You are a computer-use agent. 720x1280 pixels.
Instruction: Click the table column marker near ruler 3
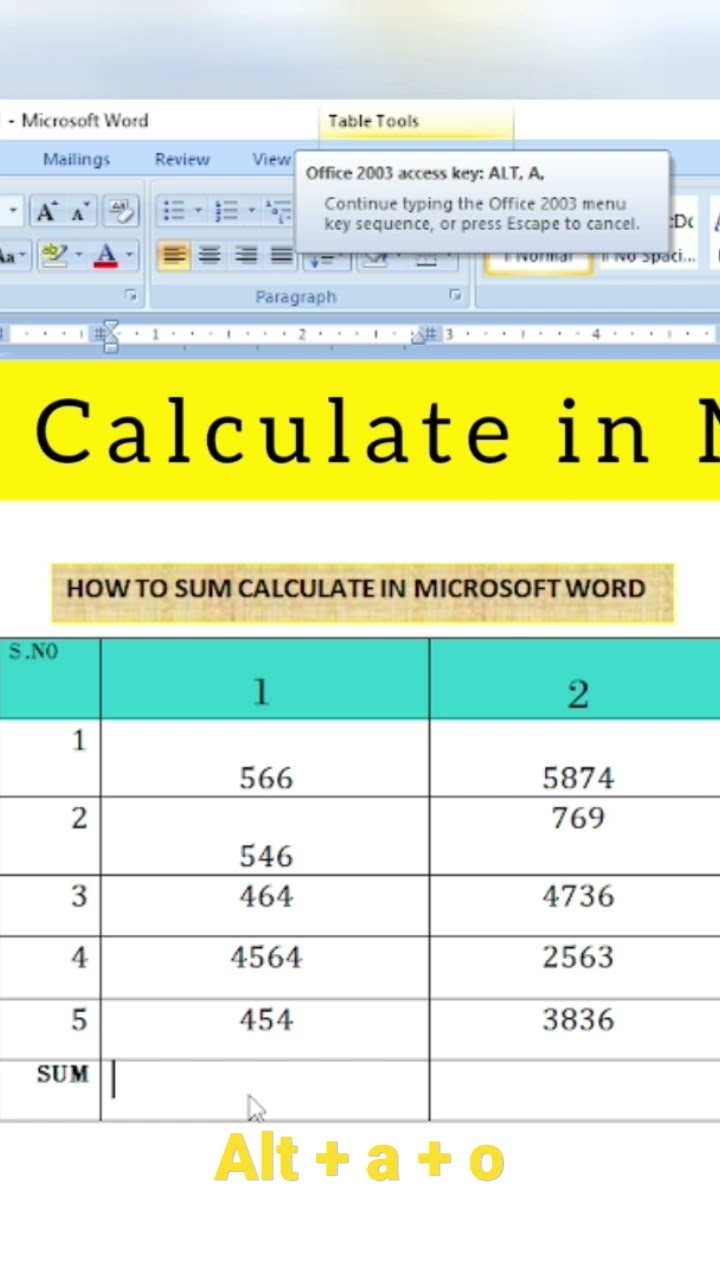429,335
